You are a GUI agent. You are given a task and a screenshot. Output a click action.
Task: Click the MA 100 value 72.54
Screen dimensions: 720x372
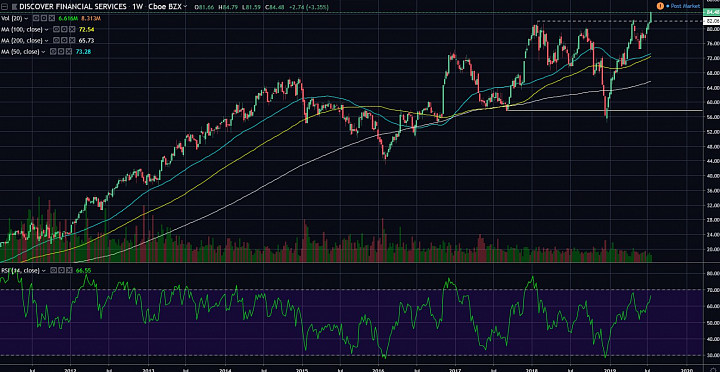point(87,29)
